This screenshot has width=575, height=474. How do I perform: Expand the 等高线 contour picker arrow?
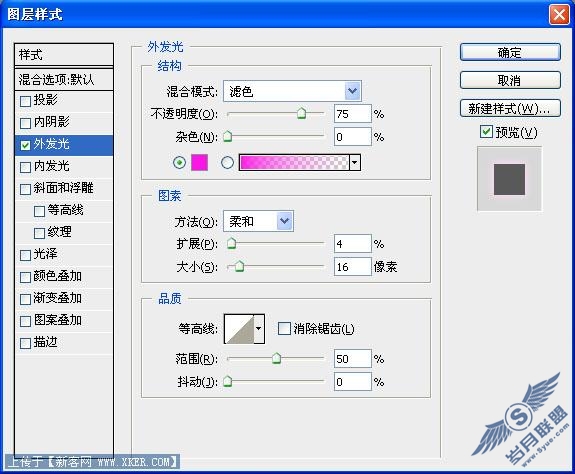(259, 328)
